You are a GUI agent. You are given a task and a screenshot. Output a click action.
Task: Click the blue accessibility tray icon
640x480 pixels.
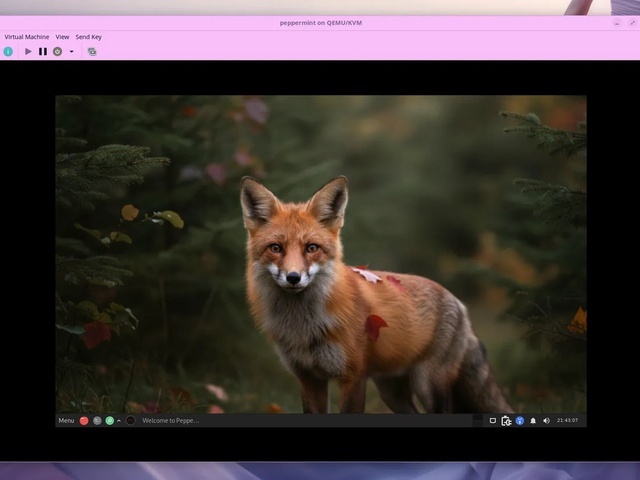520,420
